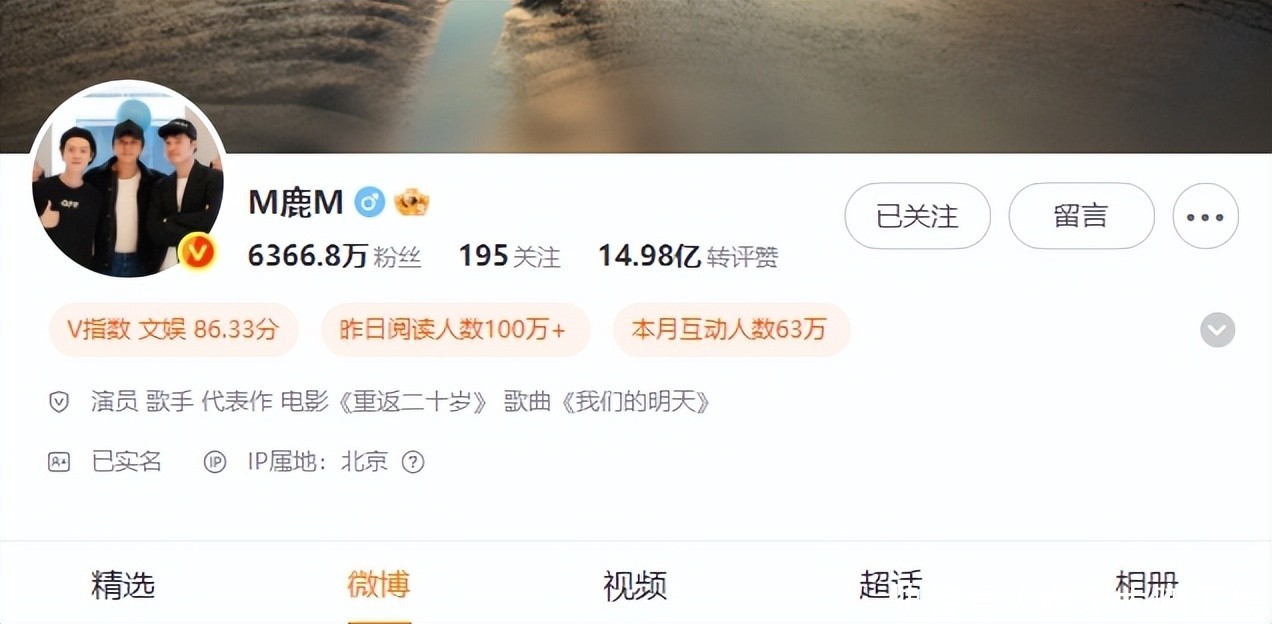
Task: Click the real-name ID card icon
Action: coord(59,462)
